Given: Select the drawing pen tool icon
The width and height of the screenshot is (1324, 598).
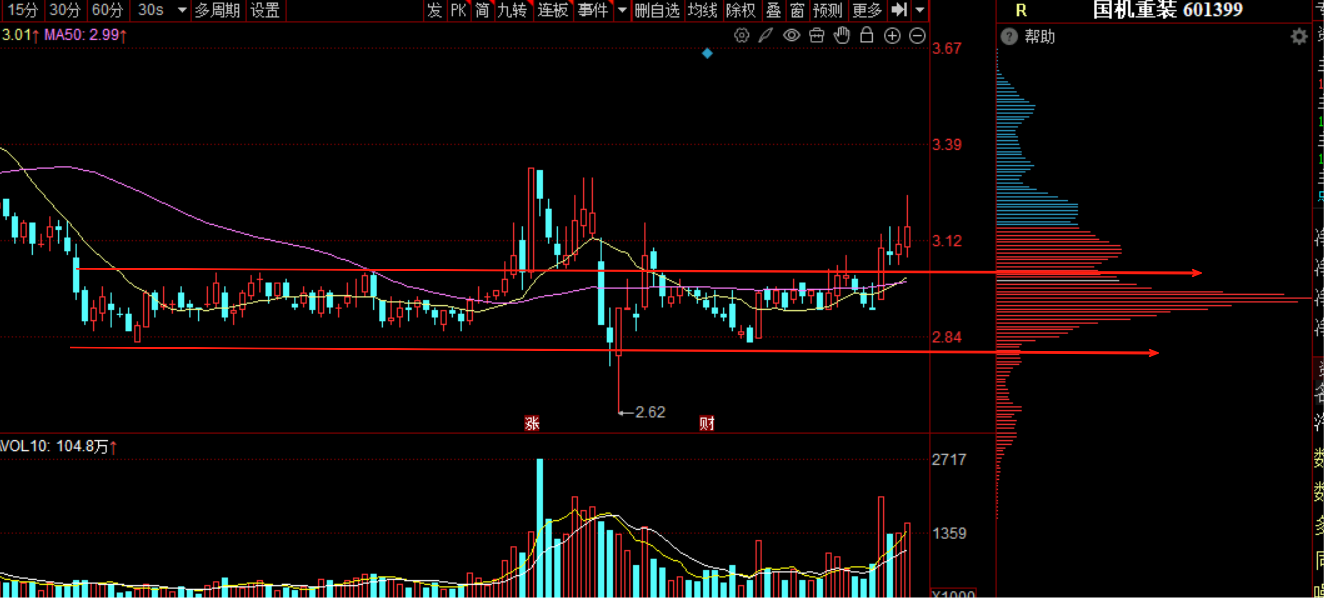Looking at the screenshot, I should tap(766, 35).
